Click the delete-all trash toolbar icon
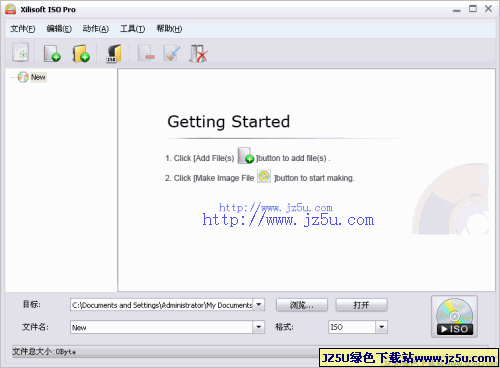500x368 pixels. click(x=199, y=53)
